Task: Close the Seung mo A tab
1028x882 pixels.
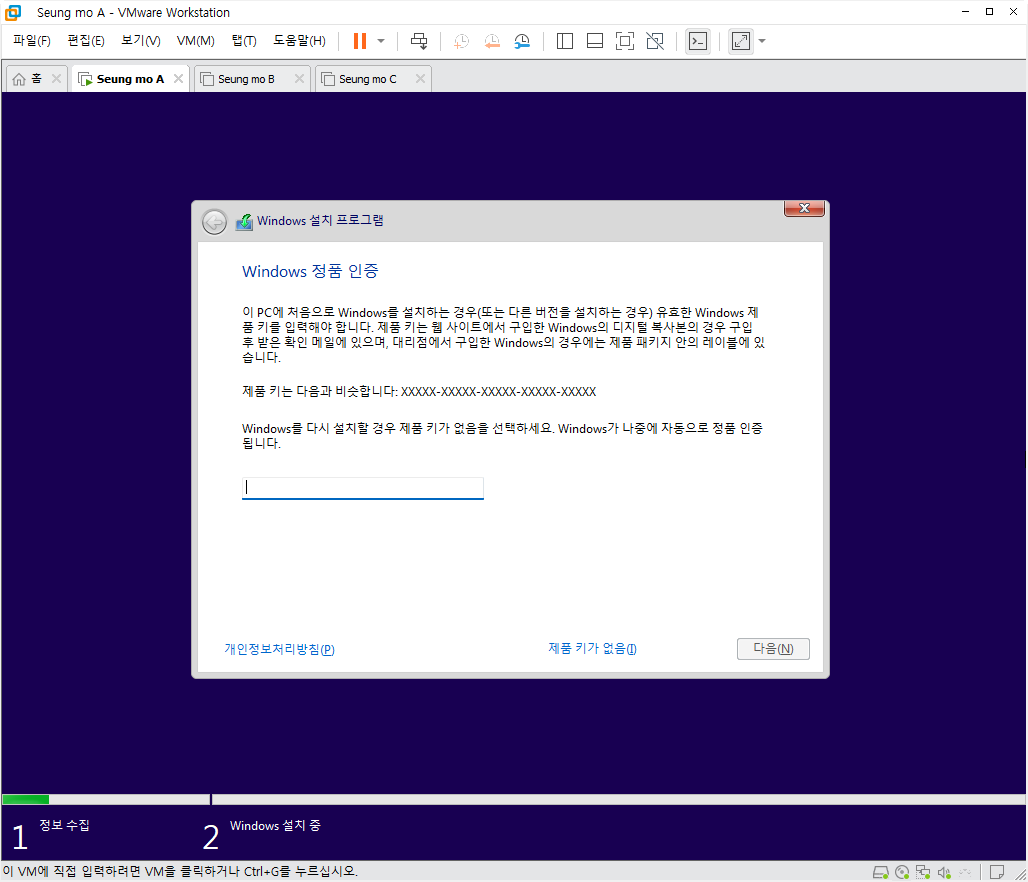Action: point(178,79)
